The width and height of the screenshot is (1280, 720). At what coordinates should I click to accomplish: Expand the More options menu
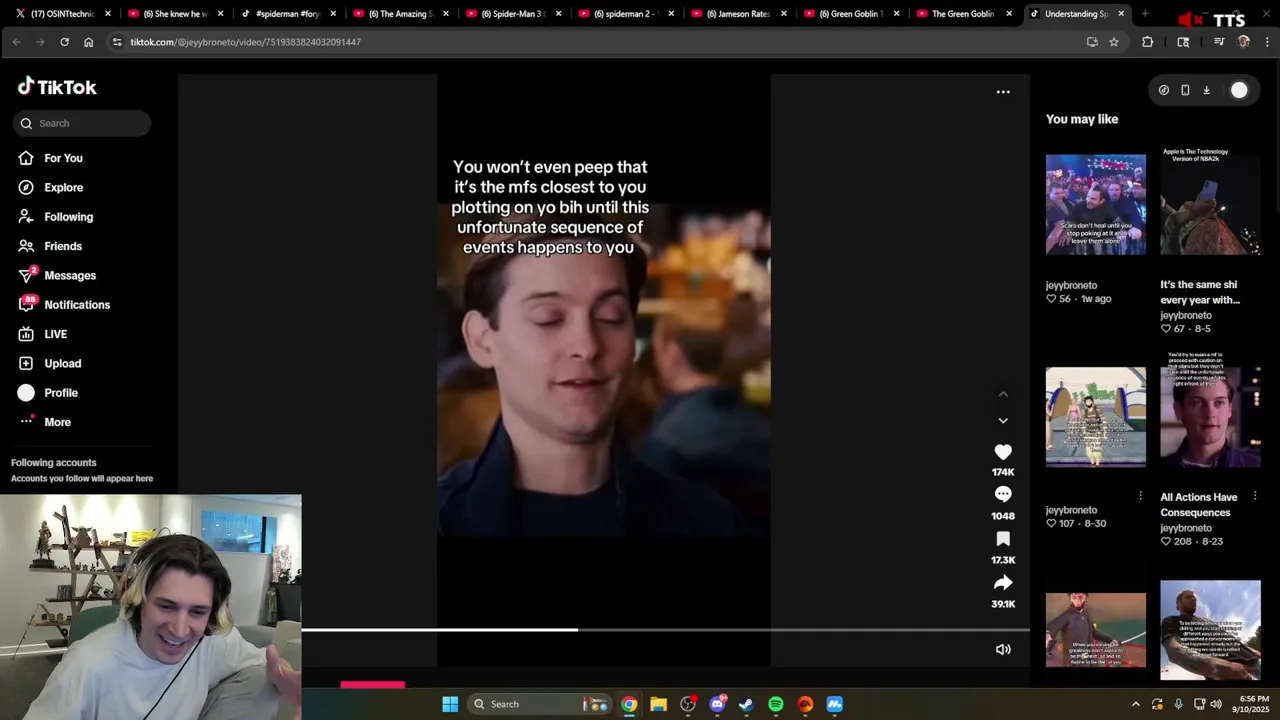click(57, 422)
